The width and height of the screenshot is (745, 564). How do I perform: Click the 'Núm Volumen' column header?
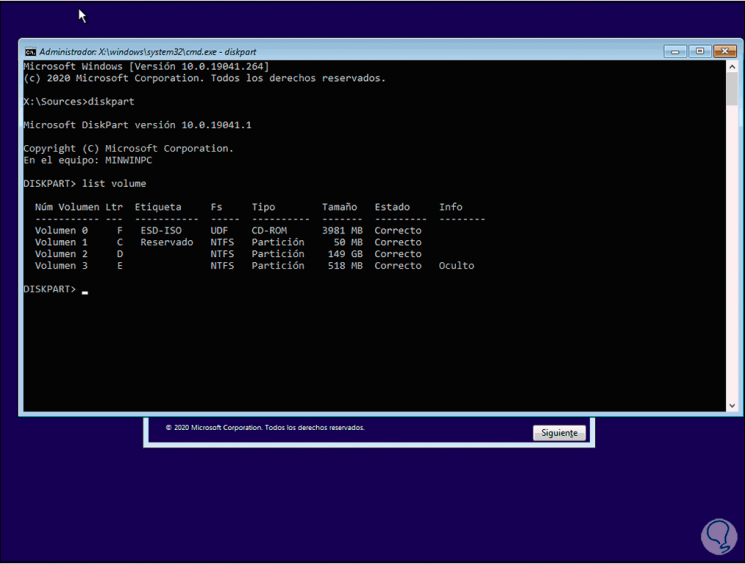coord(67,207)
